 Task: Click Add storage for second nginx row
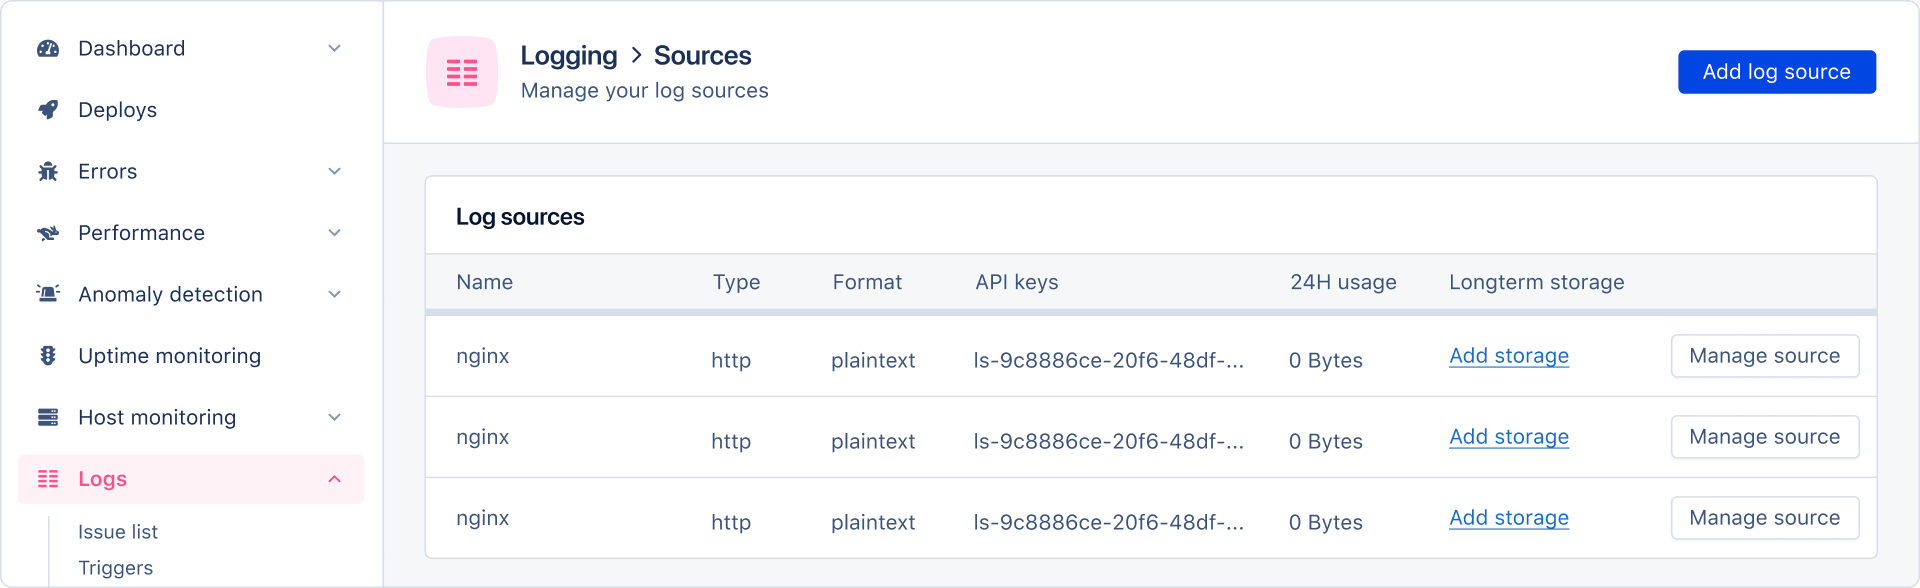pyautogui.click(x=1509, y=437)
